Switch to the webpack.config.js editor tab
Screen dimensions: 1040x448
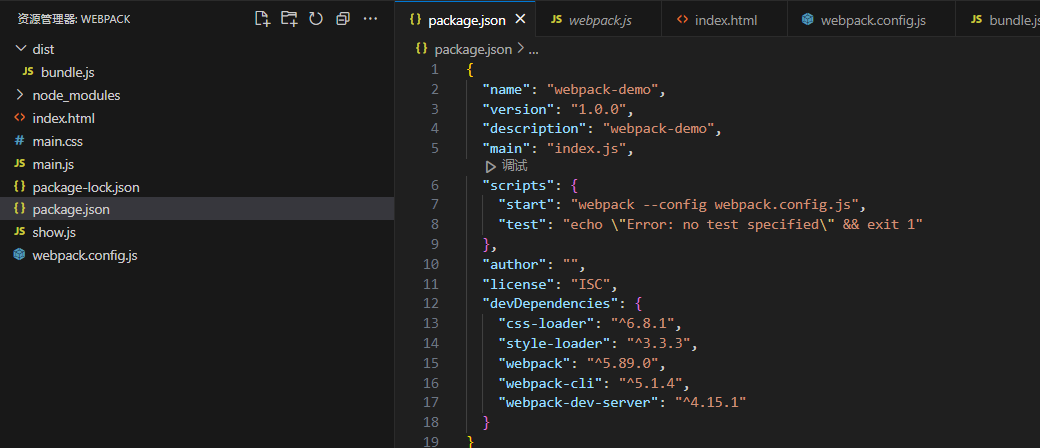click(871, 20)
